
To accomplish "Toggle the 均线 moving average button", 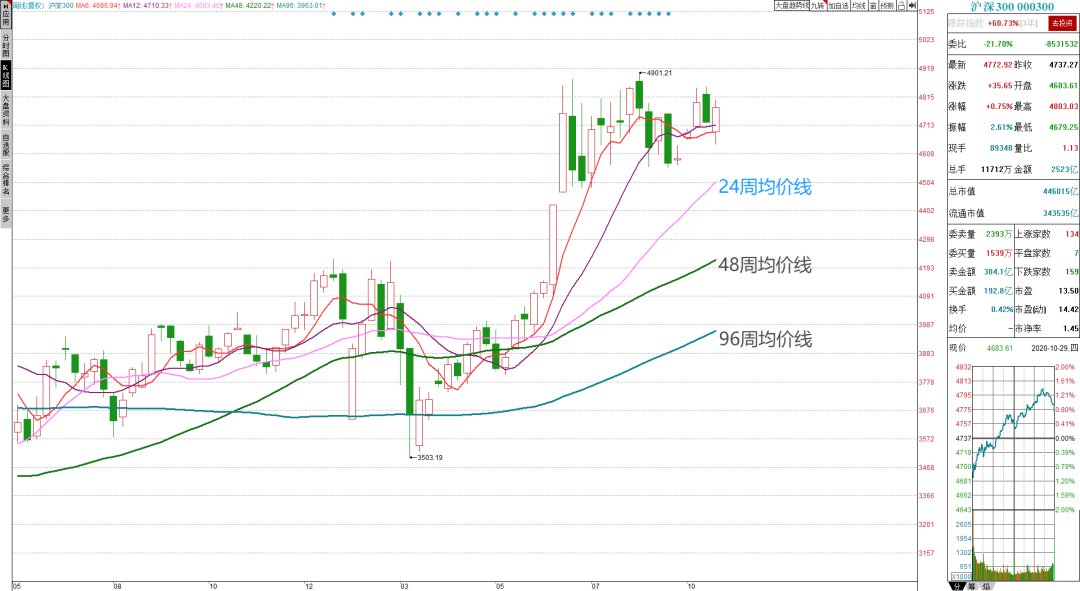I will point(858,6).
